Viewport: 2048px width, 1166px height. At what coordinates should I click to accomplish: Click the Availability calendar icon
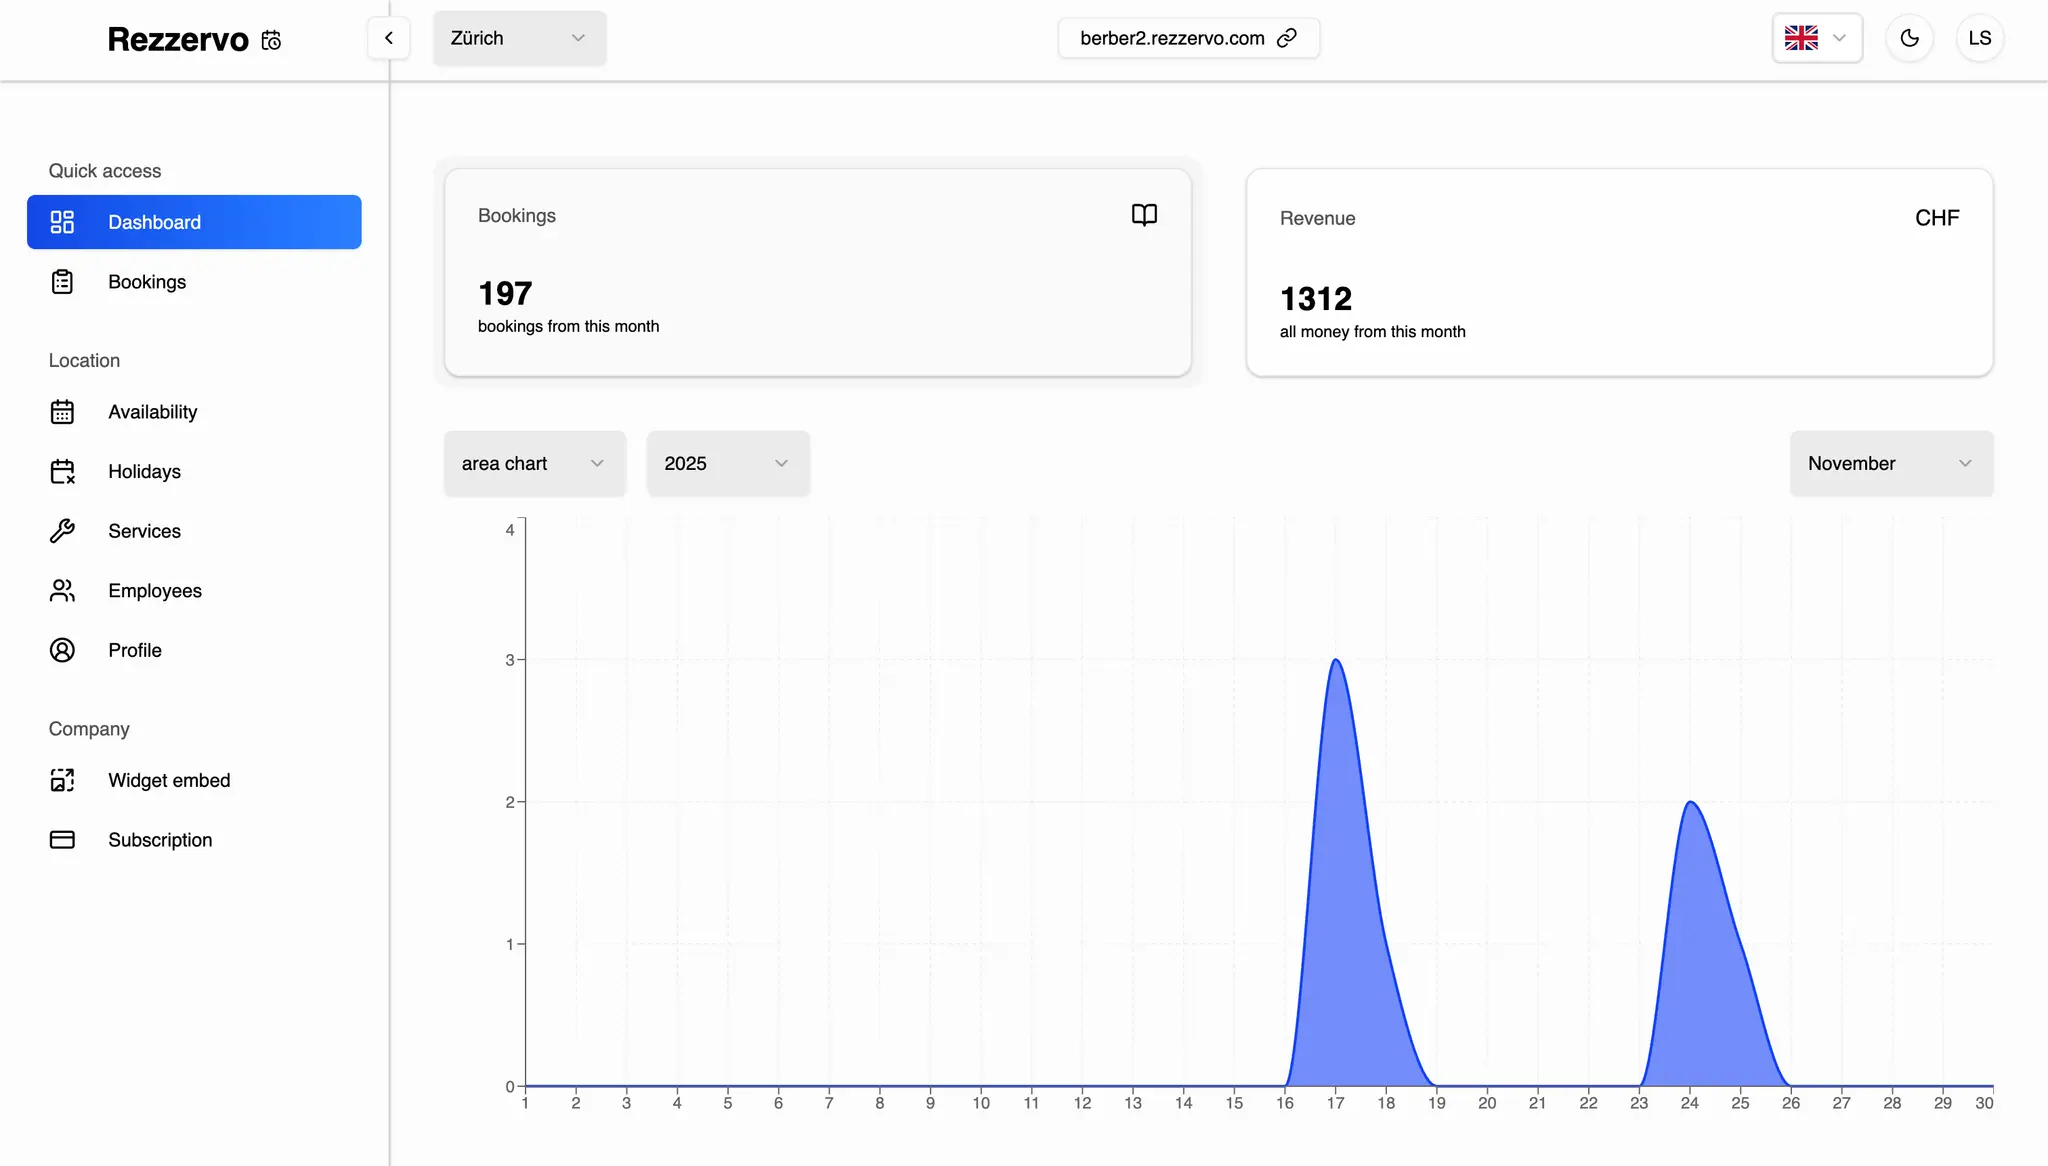tap(62, 412)
